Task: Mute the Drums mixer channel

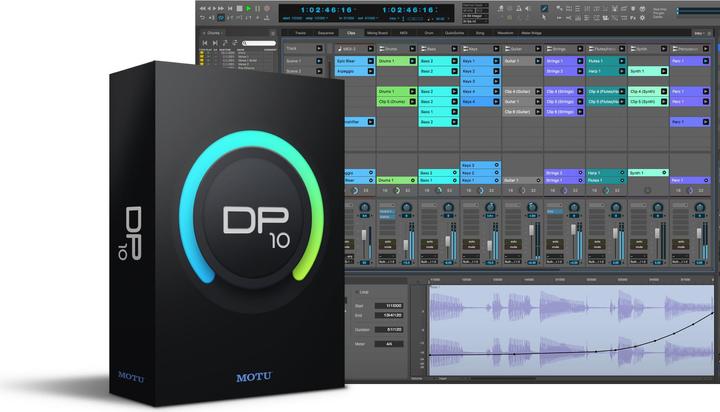Action: [388, 247]
